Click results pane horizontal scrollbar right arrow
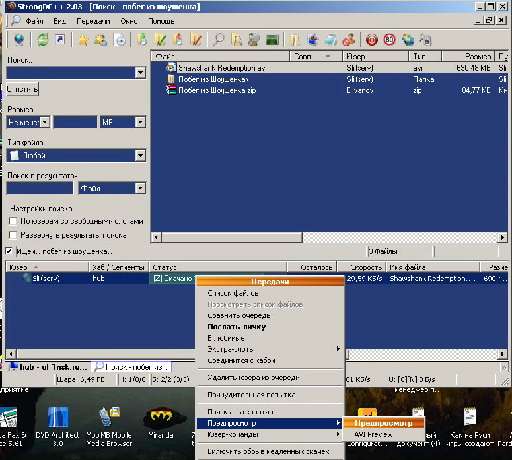 (502, 237)
